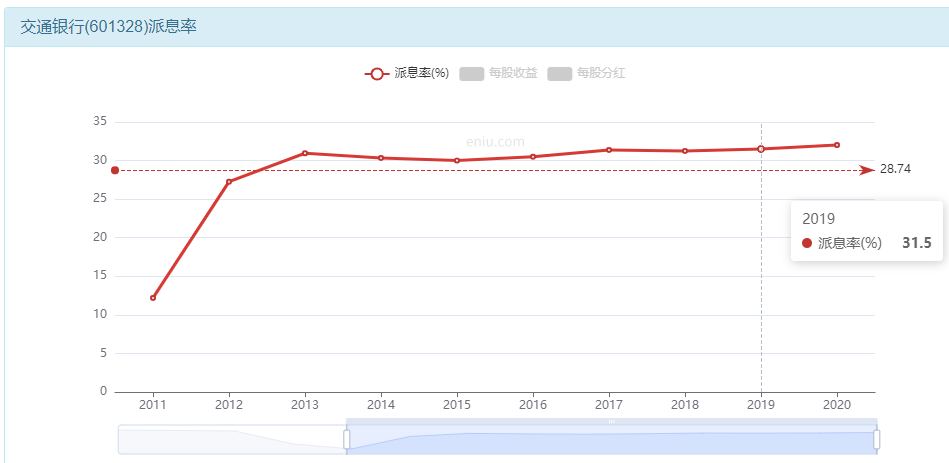The image size is (949, 463).
Task: Click the 2019 x-axis label
Action: (761, 405)
